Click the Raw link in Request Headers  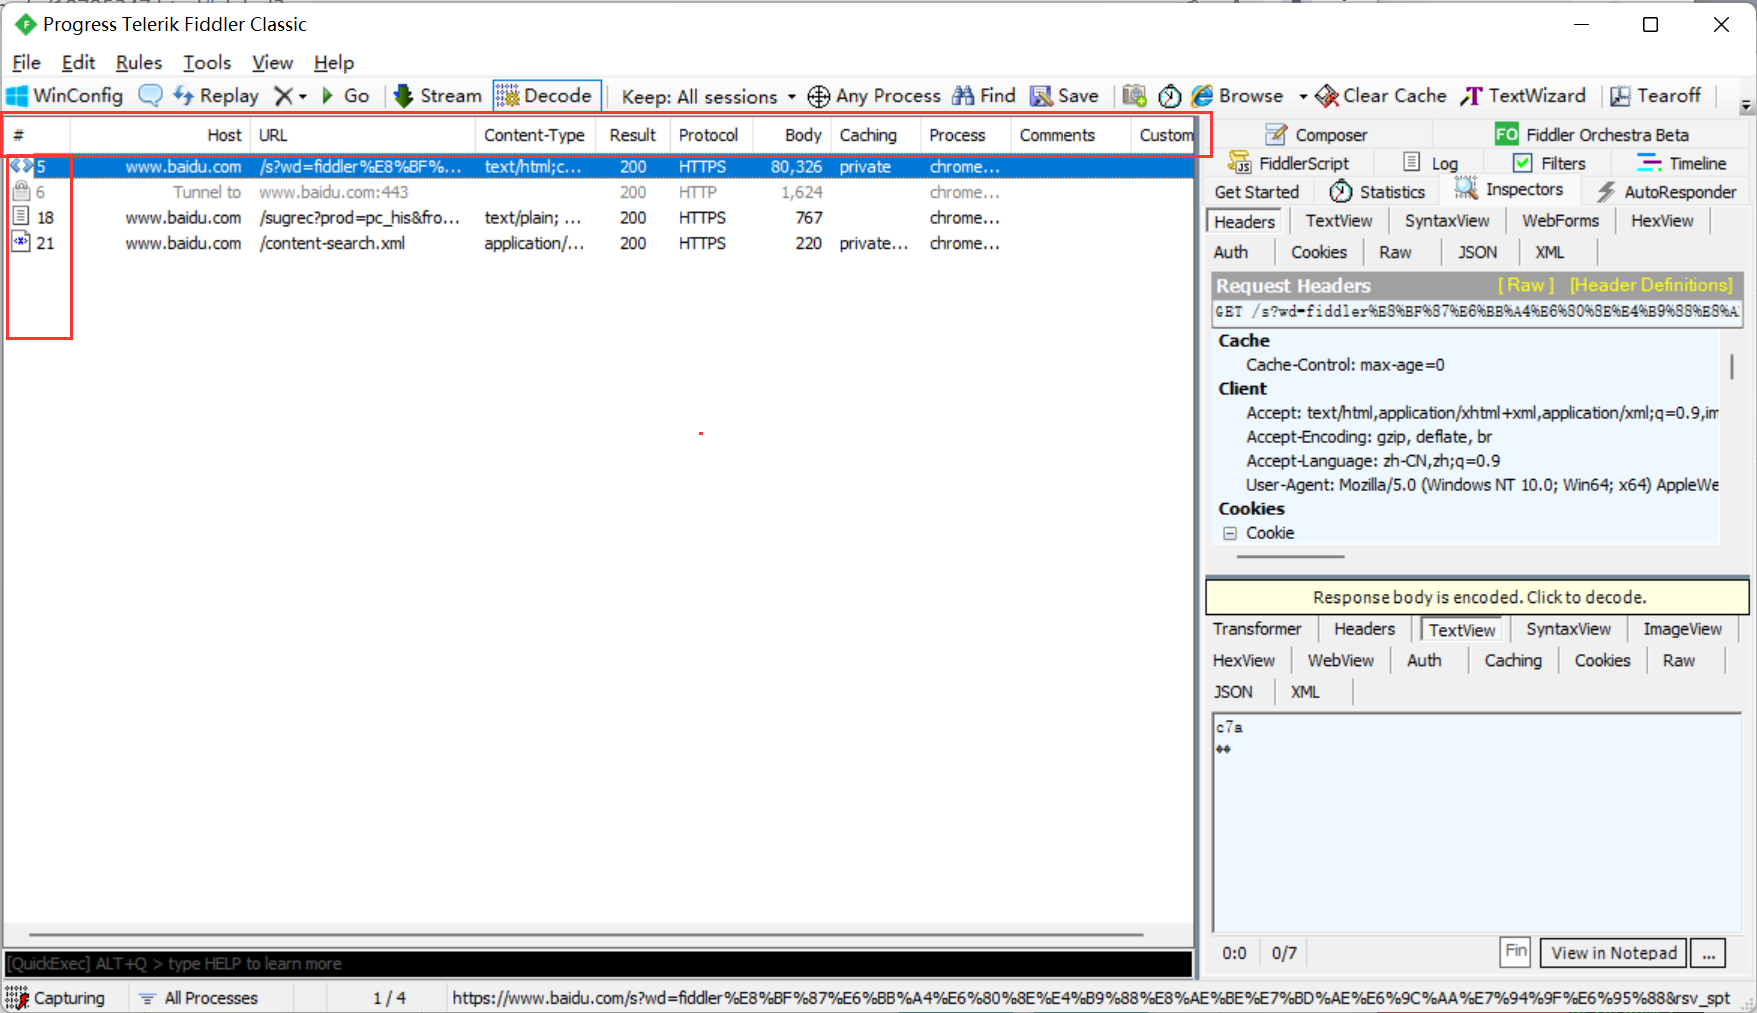(1526, 285)
